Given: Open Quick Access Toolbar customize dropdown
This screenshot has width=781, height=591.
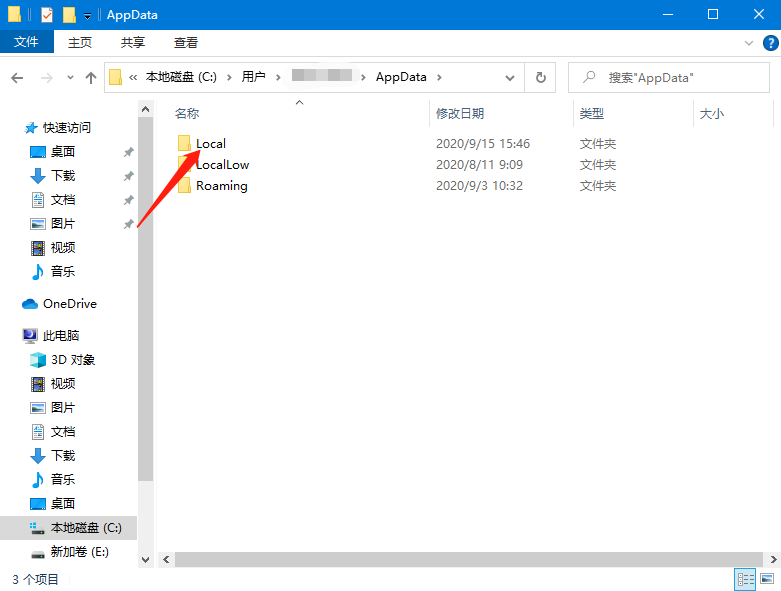Looking at the screenshot, I should point(87,16).
